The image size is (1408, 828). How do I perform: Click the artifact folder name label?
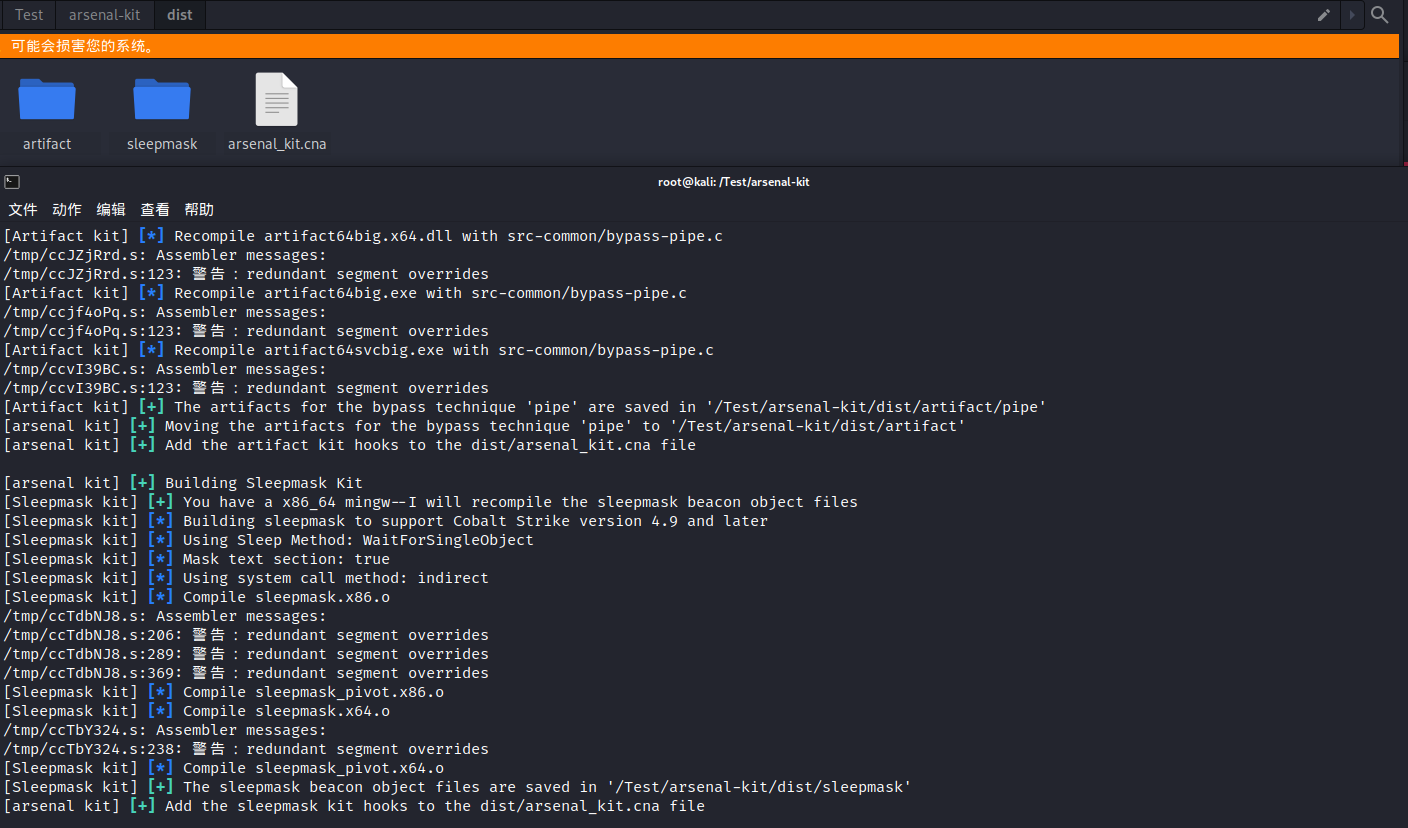(x=47, y=144)
